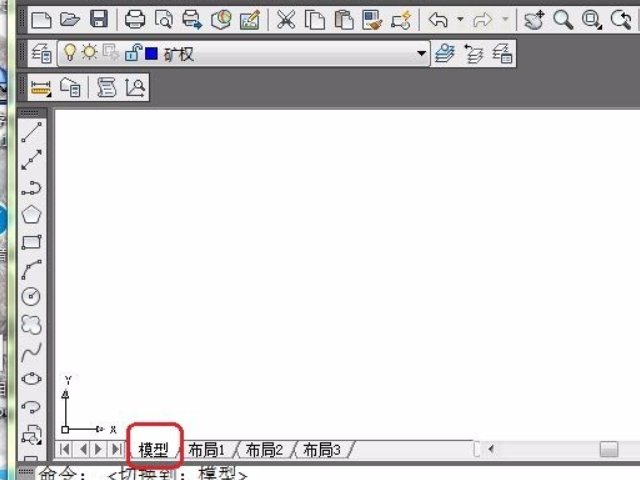
Task: Click the Region/Mass Properties icon
Action: [70, 87]
